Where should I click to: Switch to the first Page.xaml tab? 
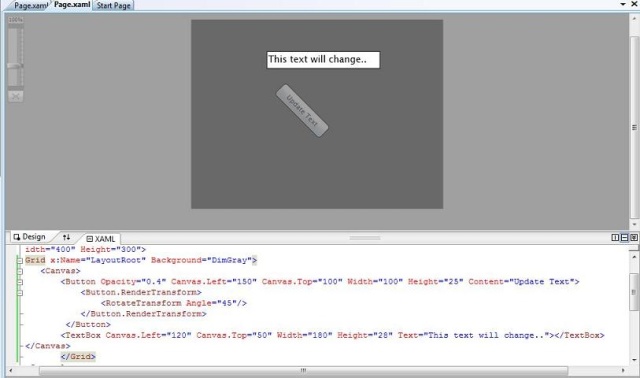(30, 6)
